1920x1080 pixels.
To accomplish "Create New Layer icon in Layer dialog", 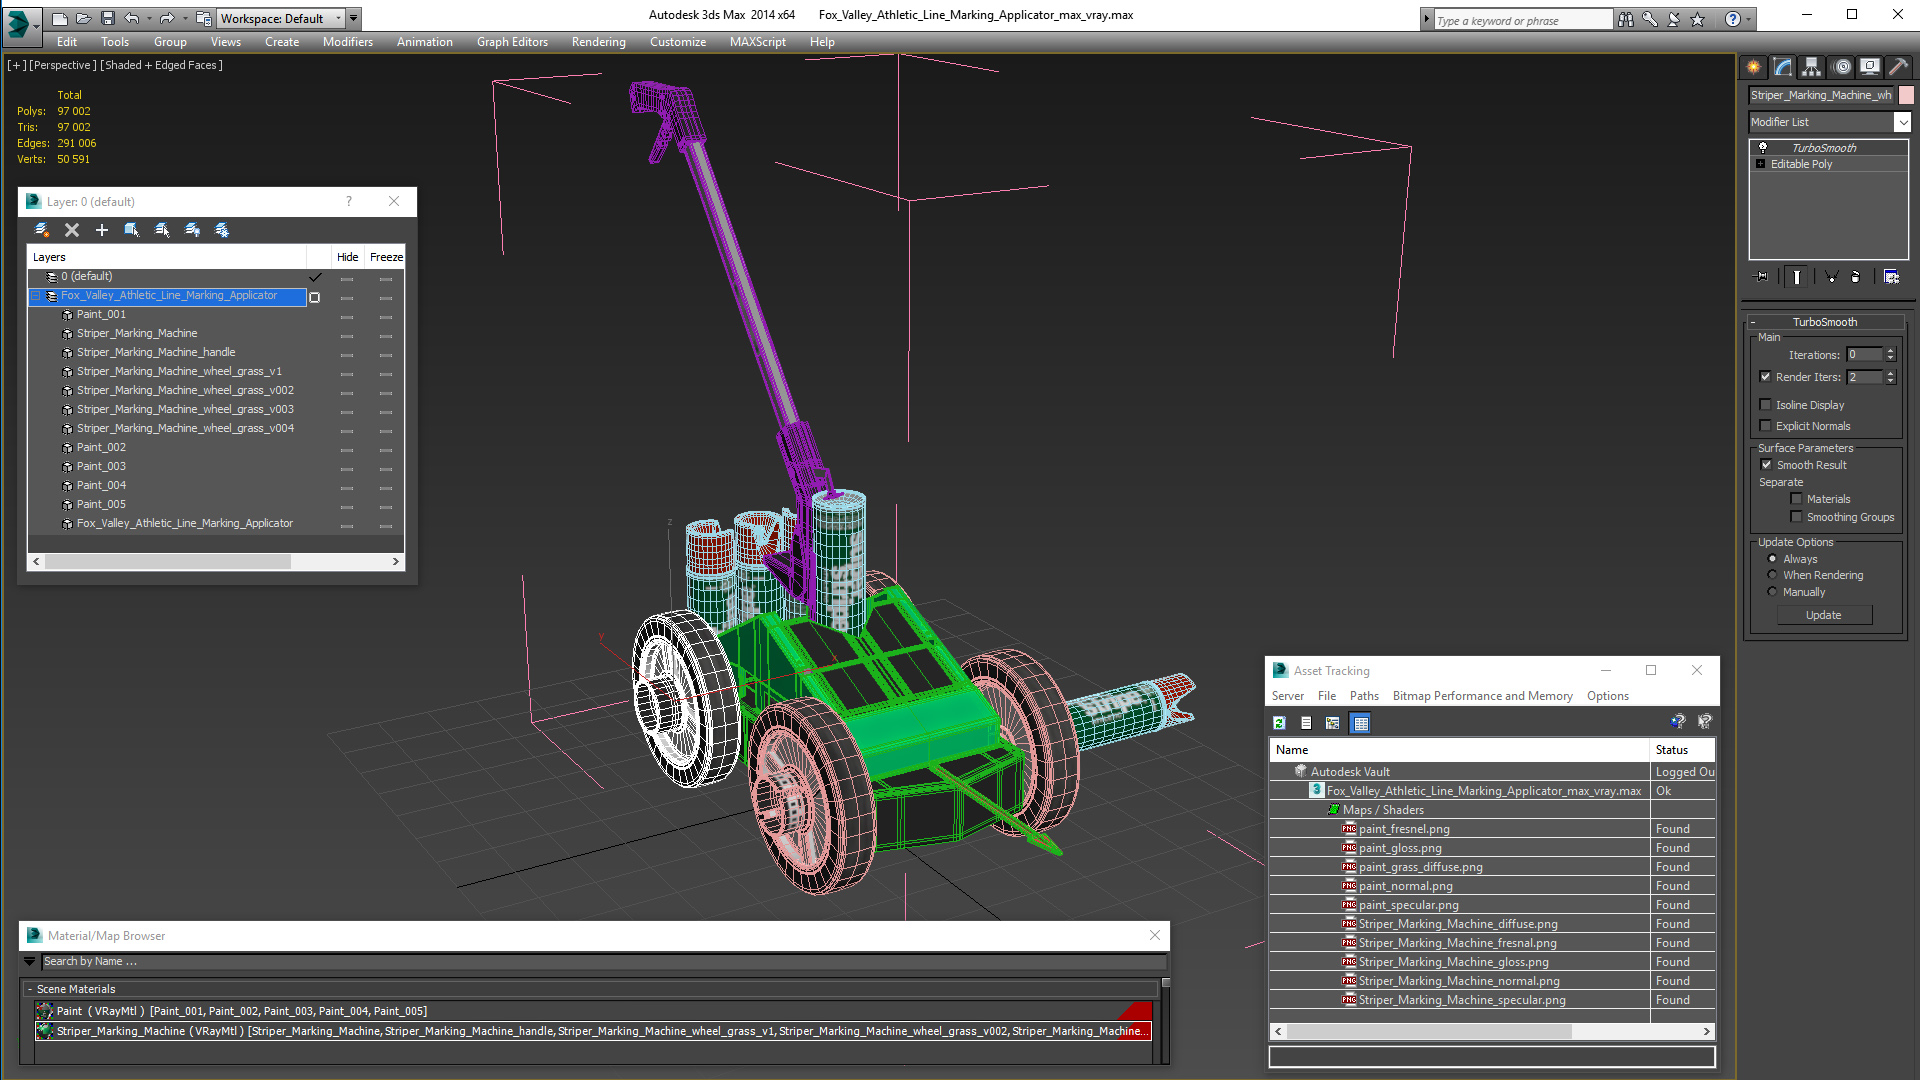I will coord(42,230).
